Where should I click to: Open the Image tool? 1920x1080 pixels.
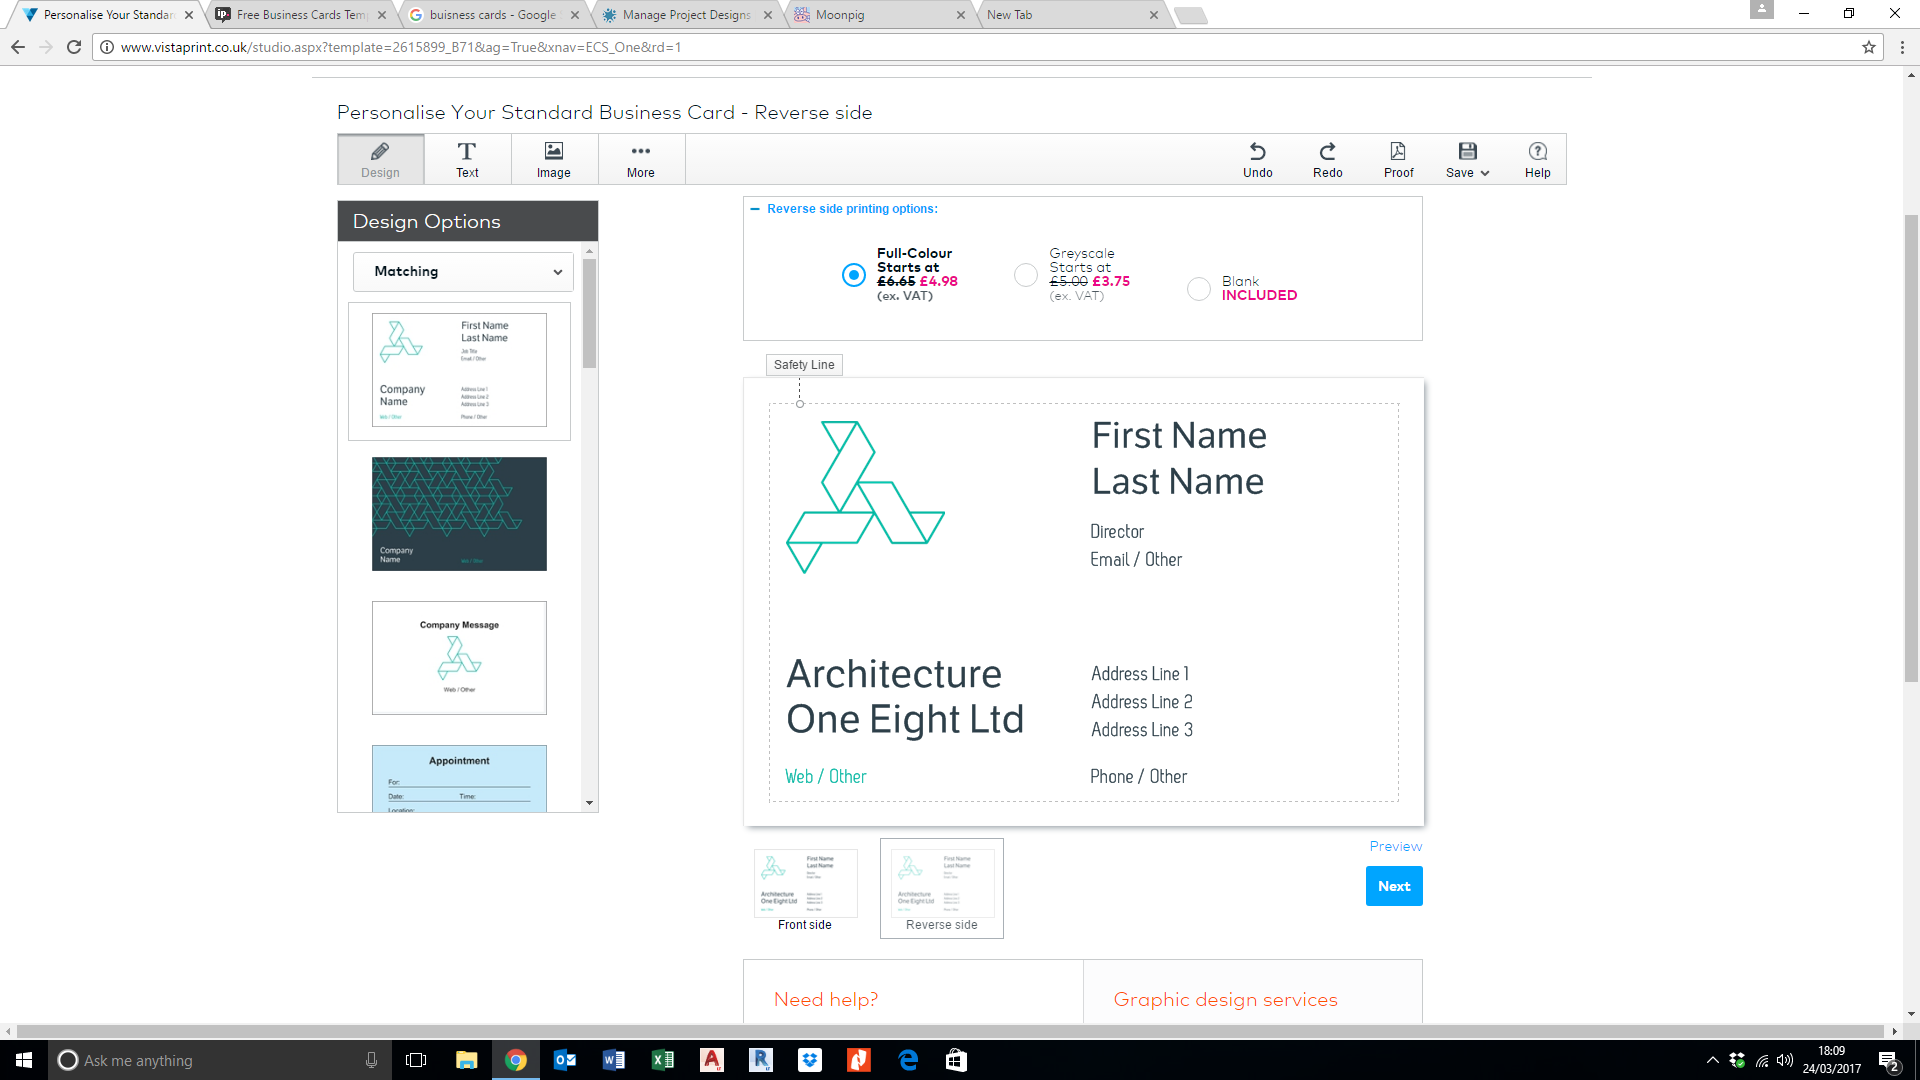(x=553, y=159)
